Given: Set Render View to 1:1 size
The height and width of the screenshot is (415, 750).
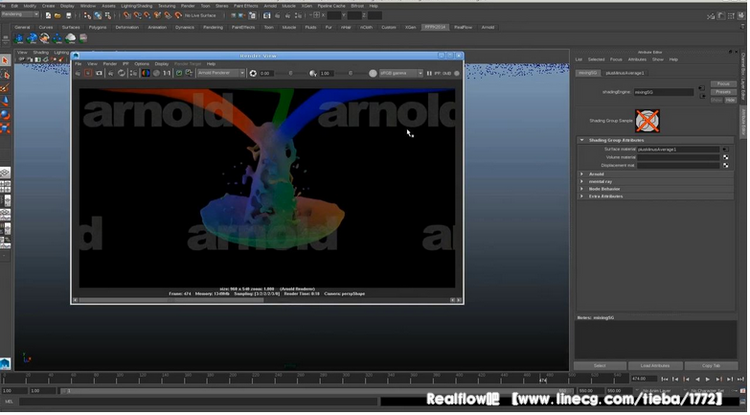Looking at the screenshot, I should 166,73.
